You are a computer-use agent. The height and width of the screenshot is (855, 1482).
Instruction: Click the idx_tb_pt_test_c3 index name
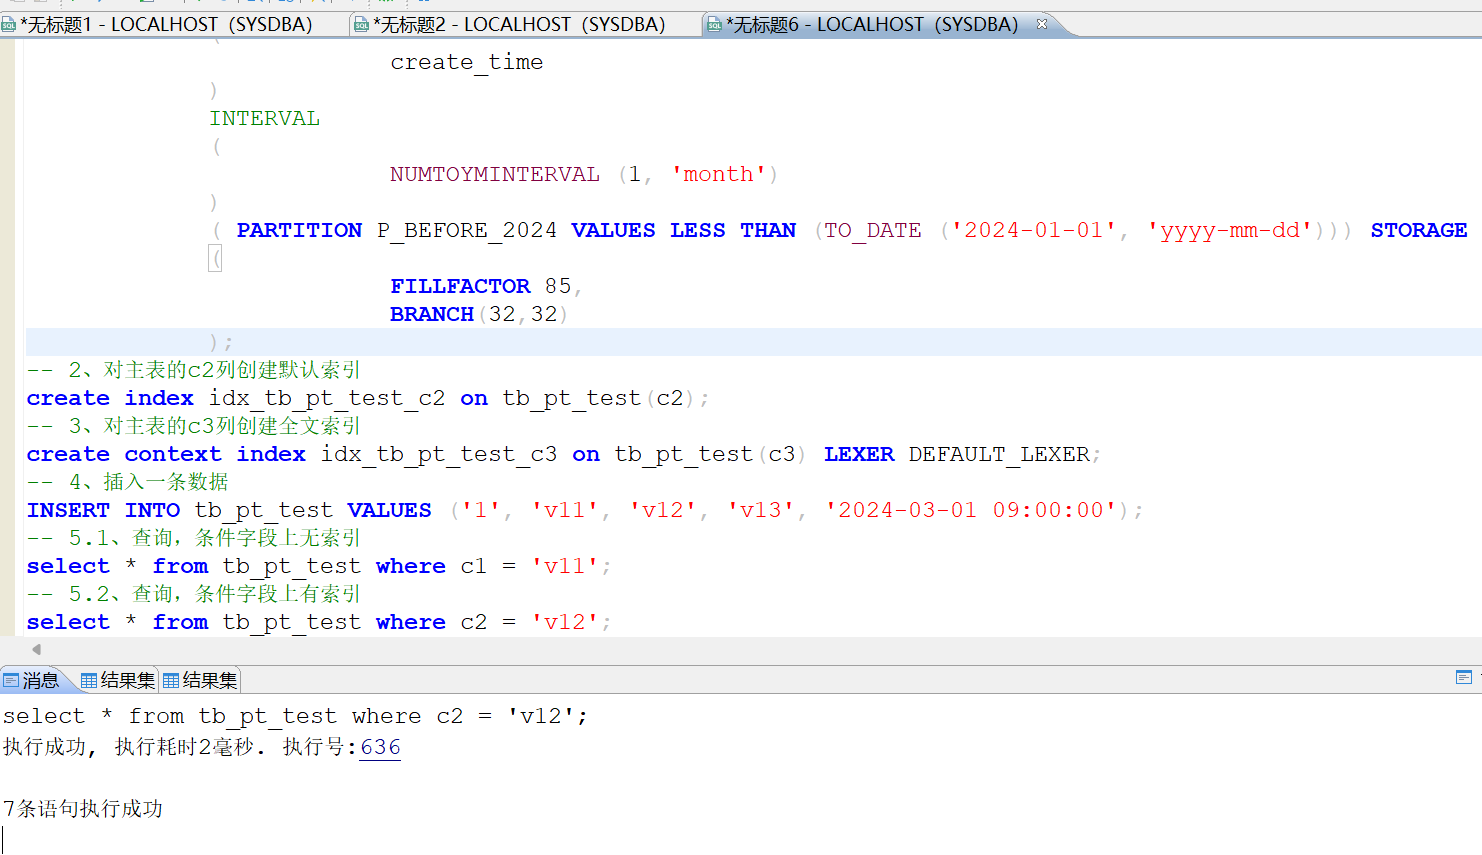(439, 454)
